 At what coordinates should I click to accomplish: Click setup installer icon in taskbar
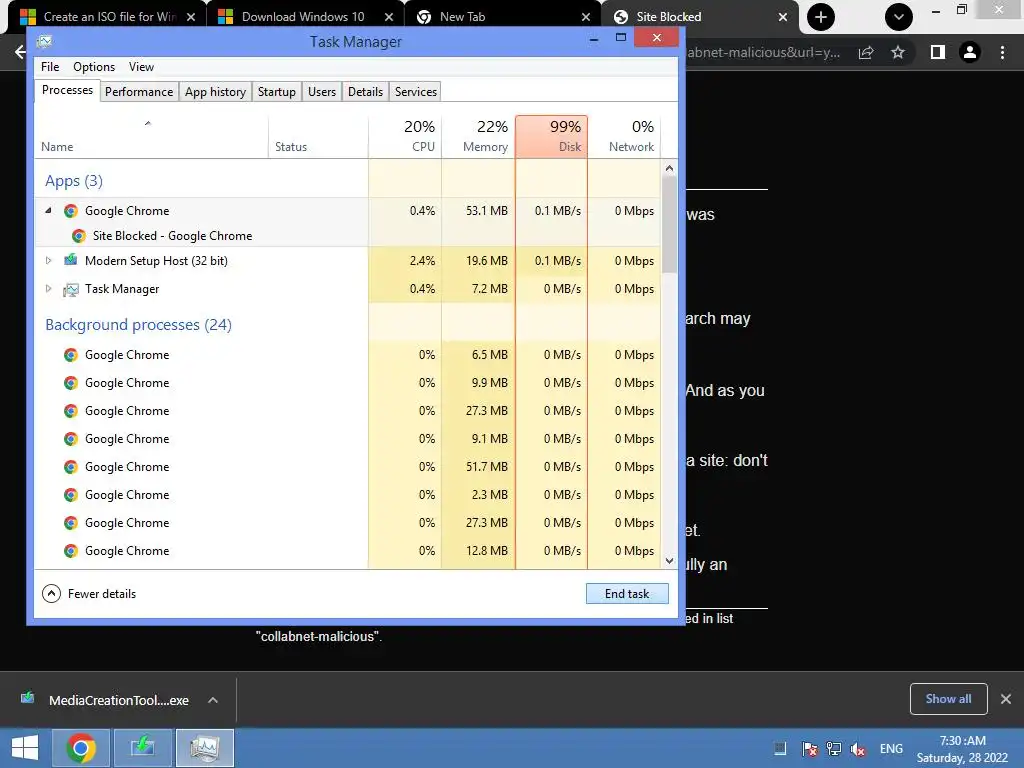(x=142, y=748)
